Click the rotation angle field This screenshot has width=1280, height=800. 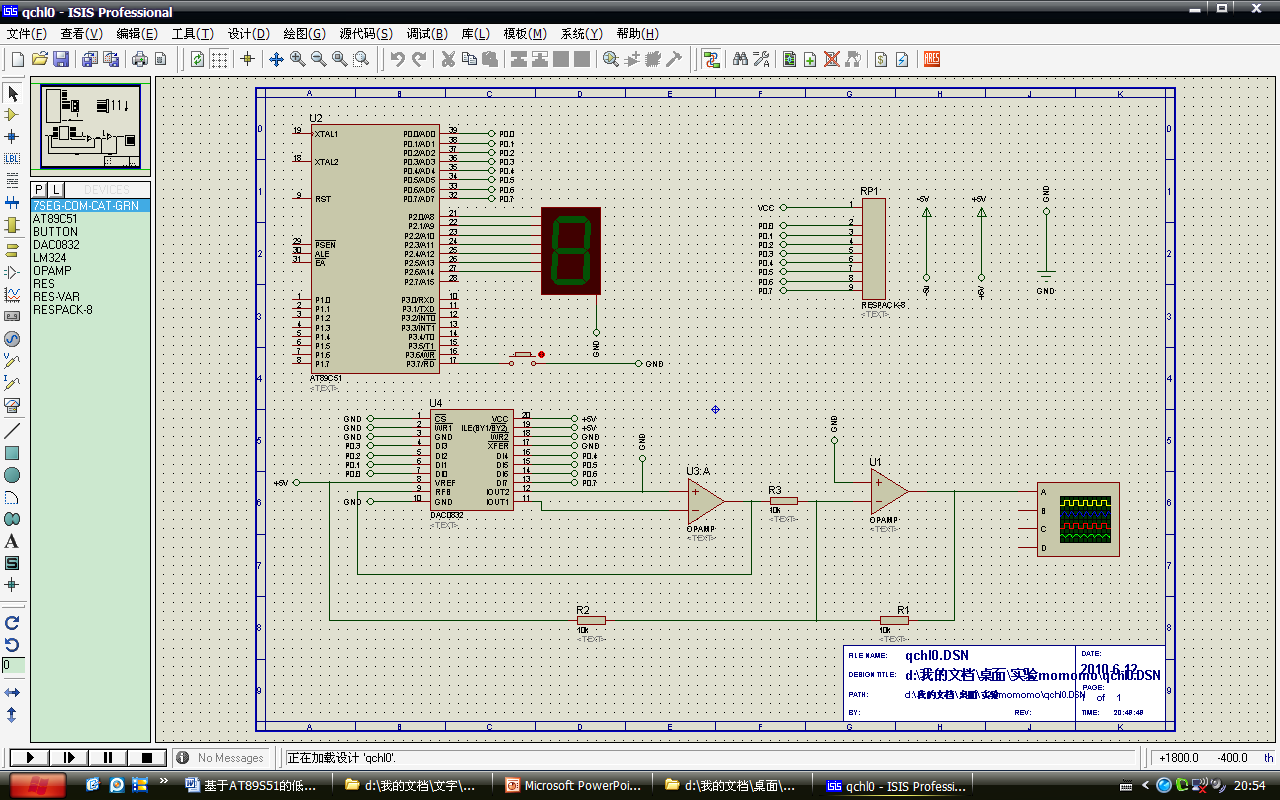point(13,665)
